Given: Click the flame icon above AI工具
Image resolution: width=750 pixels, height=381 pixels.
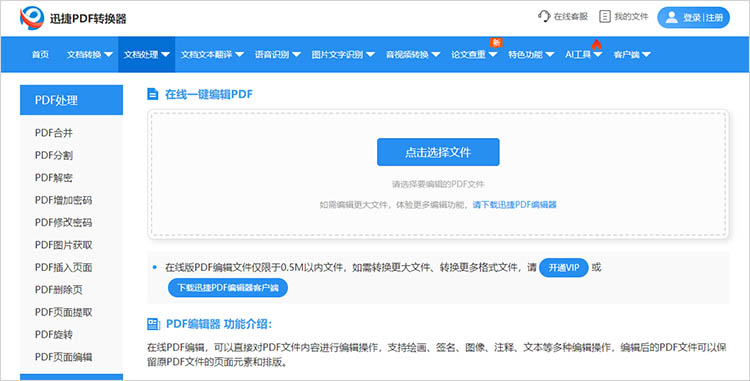Looking at the screenshot, I should click(x=596, y=44).
